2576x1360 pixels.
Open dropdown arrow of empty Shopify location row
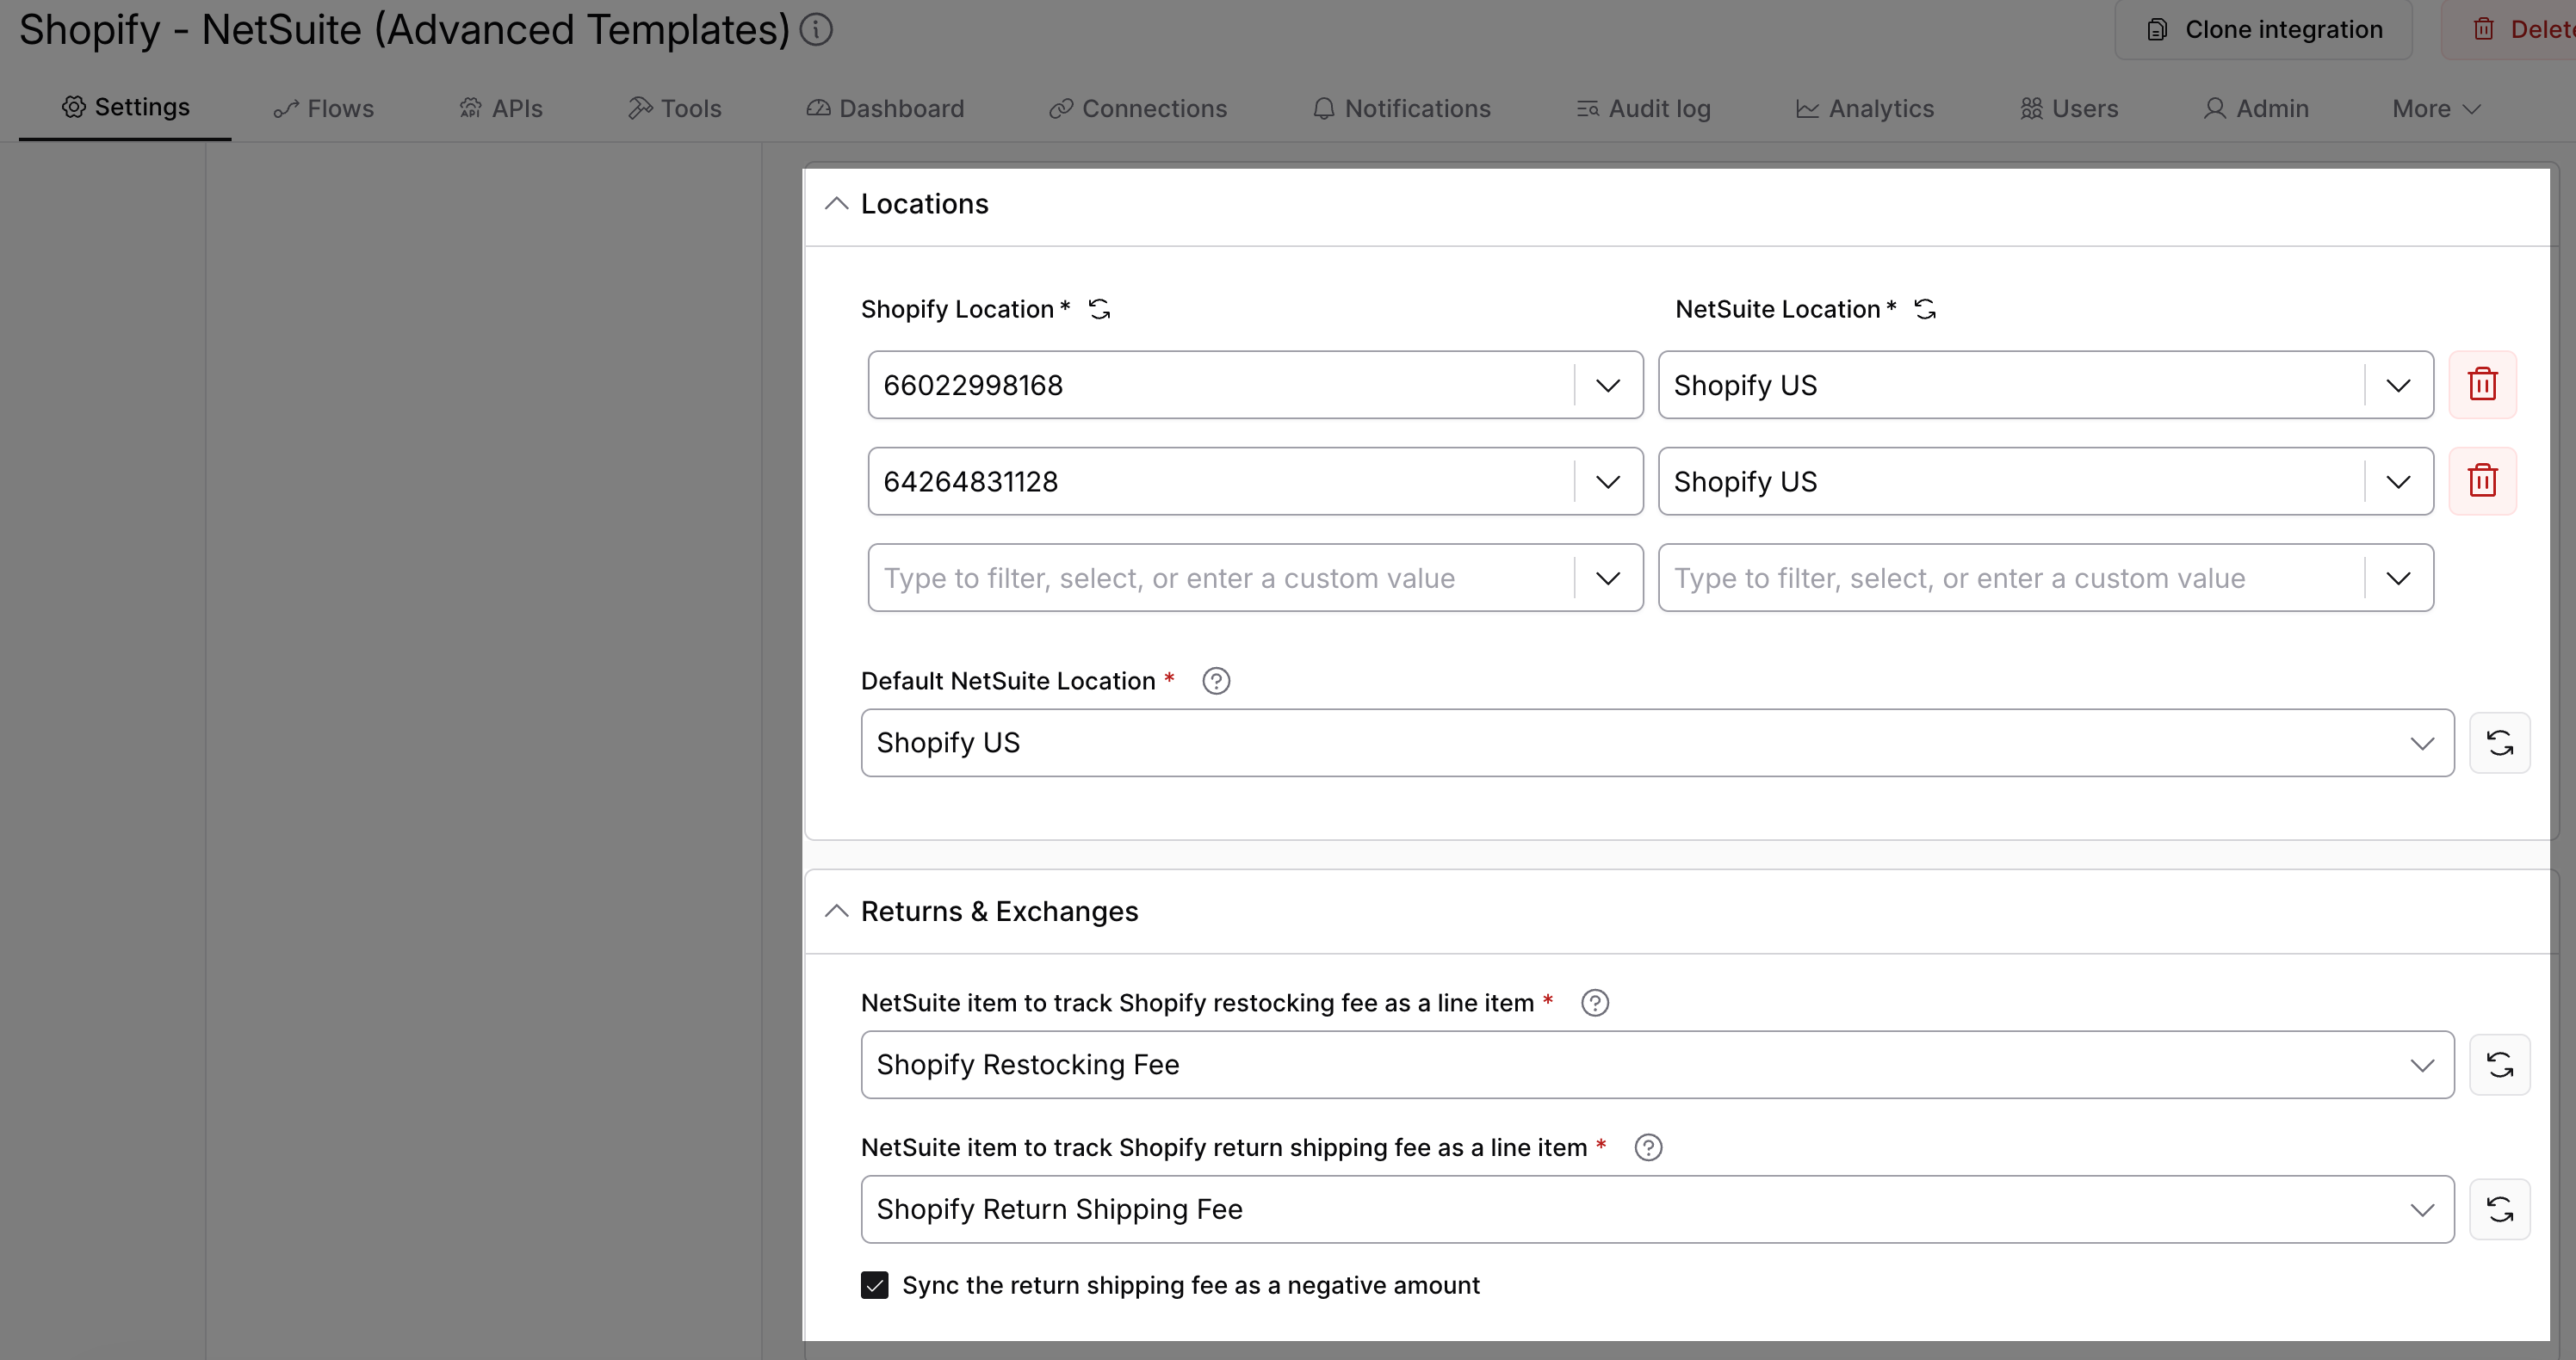(1608, 578)
